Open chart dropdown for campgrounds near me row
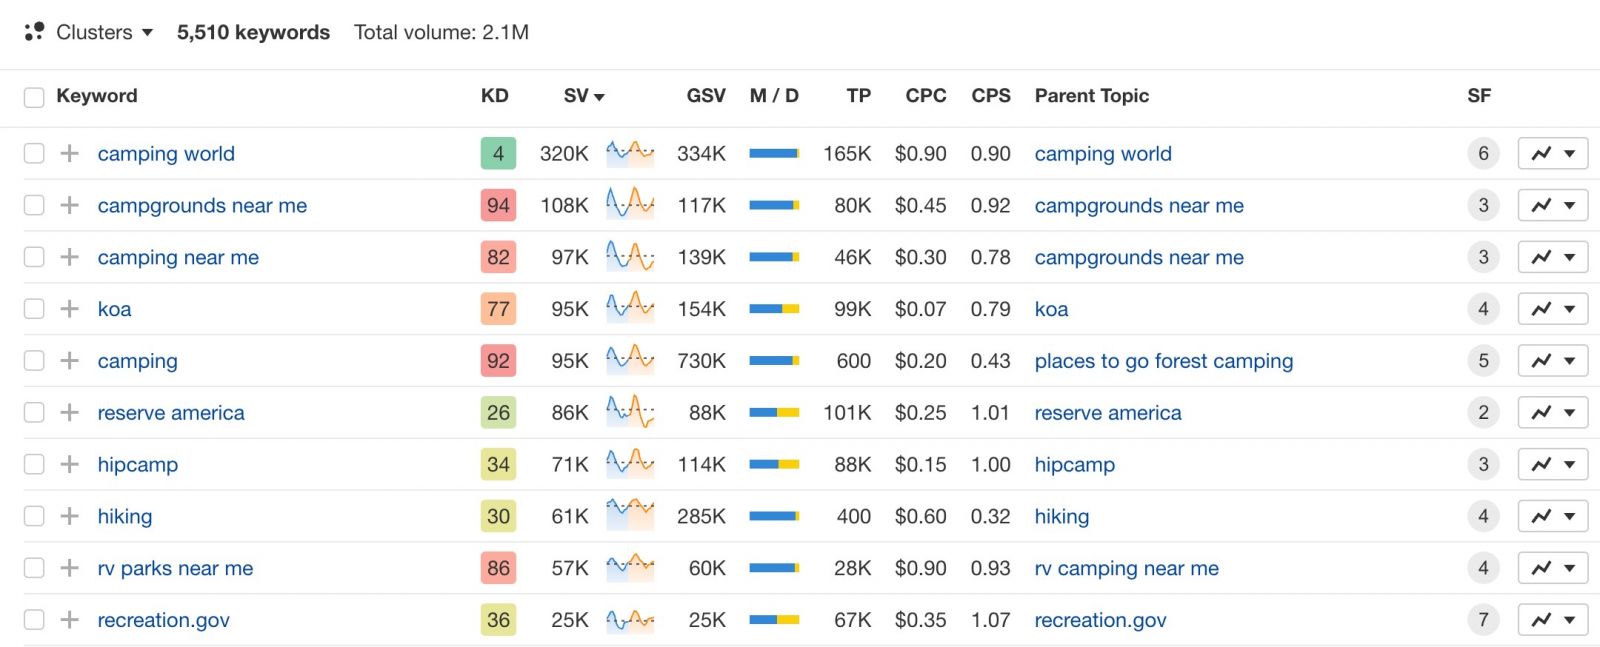This screenshot has width=1600, height=647. pos(1553,205)
